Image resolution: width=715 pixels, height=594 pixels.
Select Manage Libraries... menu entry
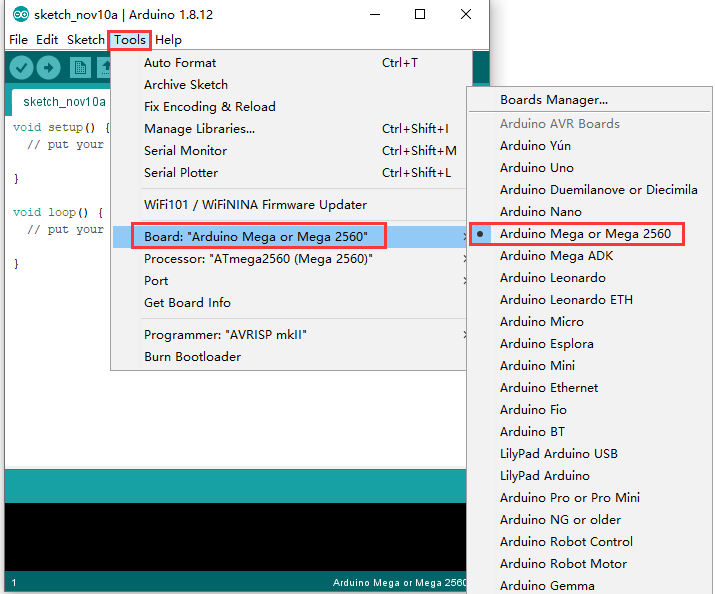[x=199, y=129]
